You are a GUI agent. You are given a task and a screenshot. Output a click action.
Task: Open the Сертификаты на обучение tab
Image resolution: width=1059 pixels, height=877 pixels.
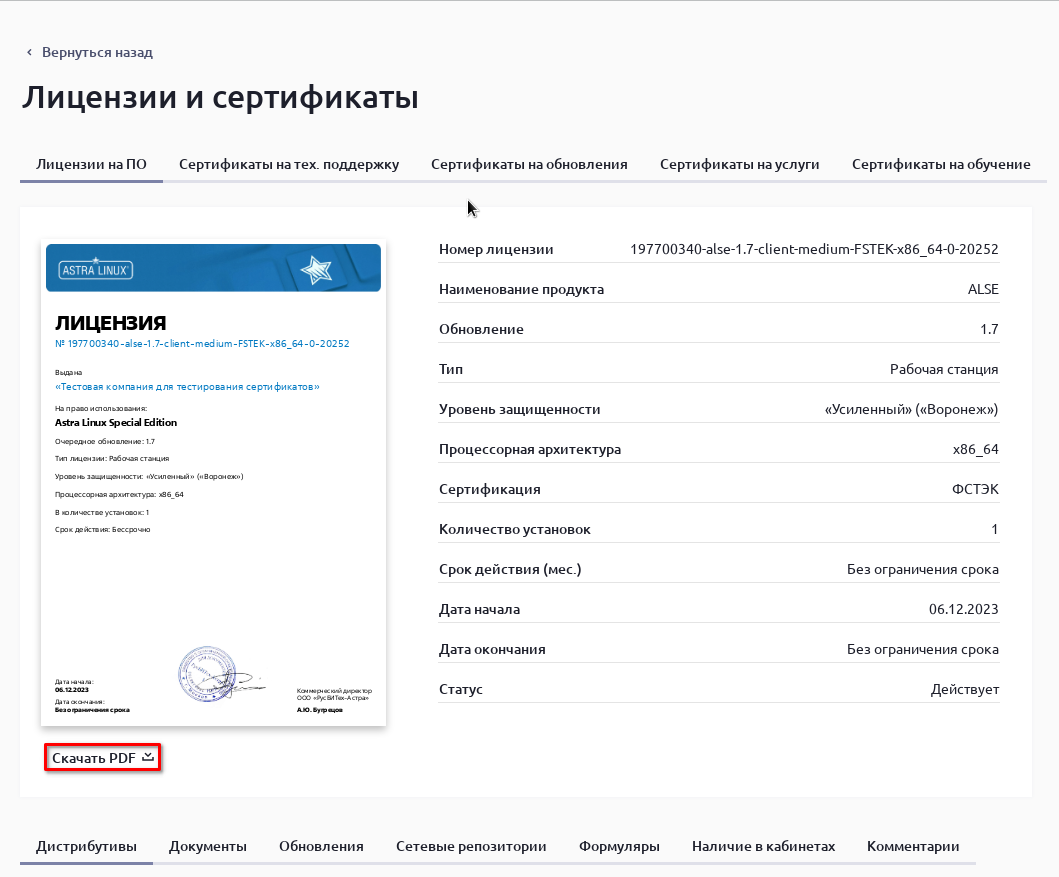pos(941,164)
